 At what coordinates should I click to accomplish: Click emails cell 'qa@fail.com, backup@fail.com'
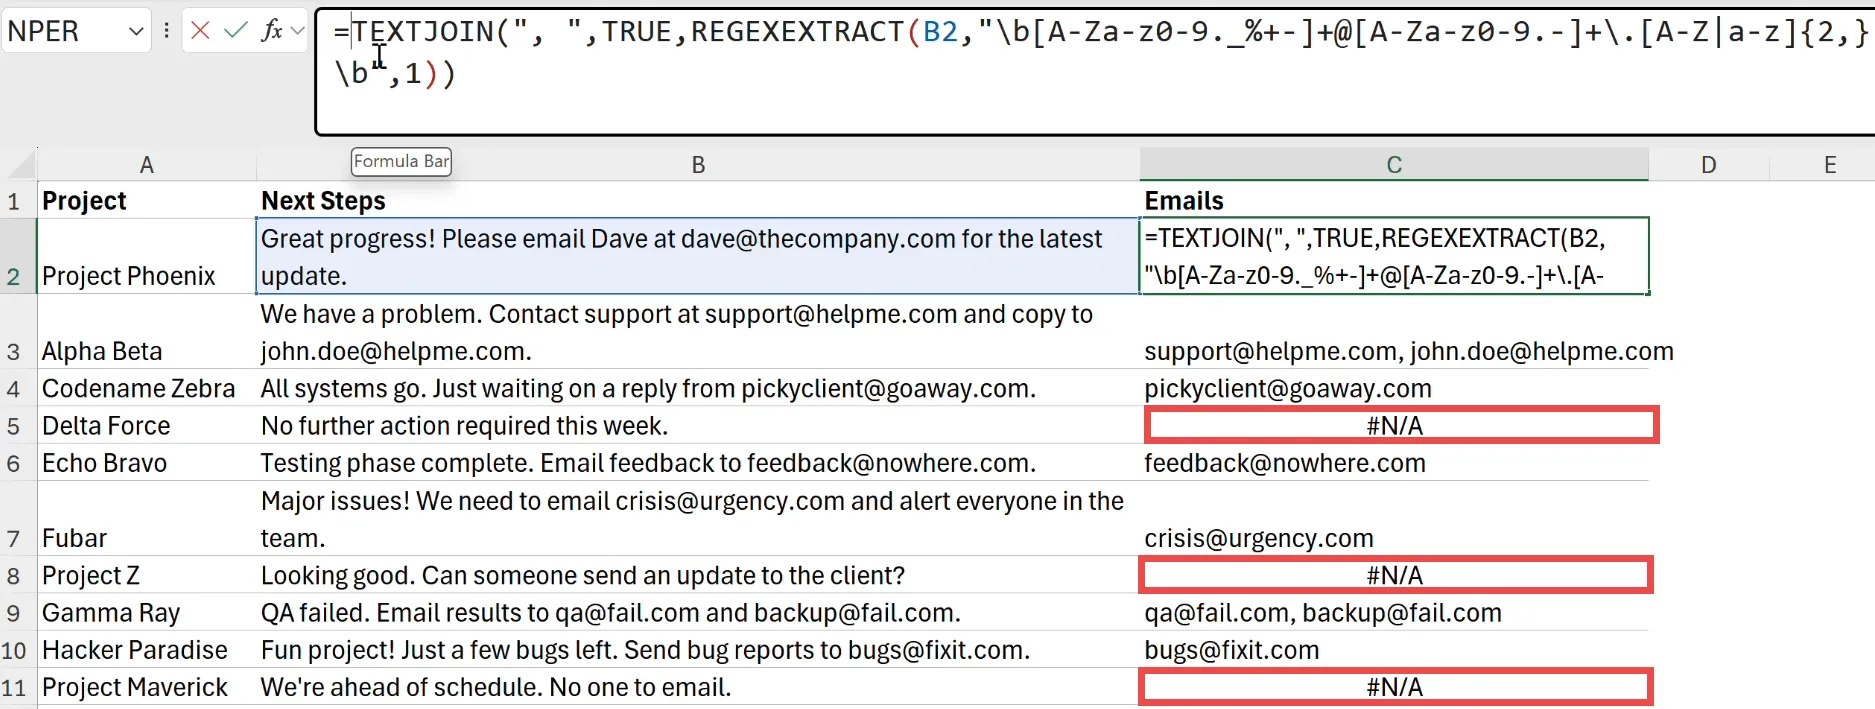click(1394, 612)
